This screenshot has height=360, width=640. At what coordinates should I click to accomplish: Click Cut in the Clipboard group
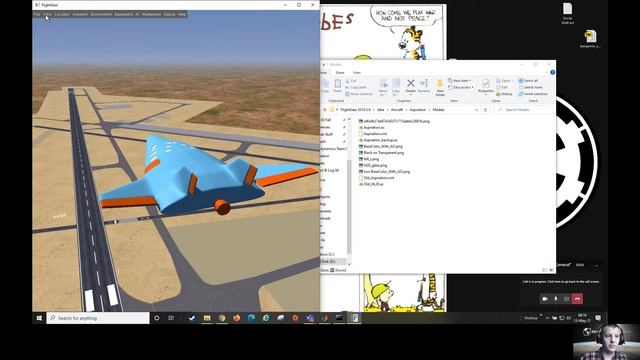tap(351, 81)
